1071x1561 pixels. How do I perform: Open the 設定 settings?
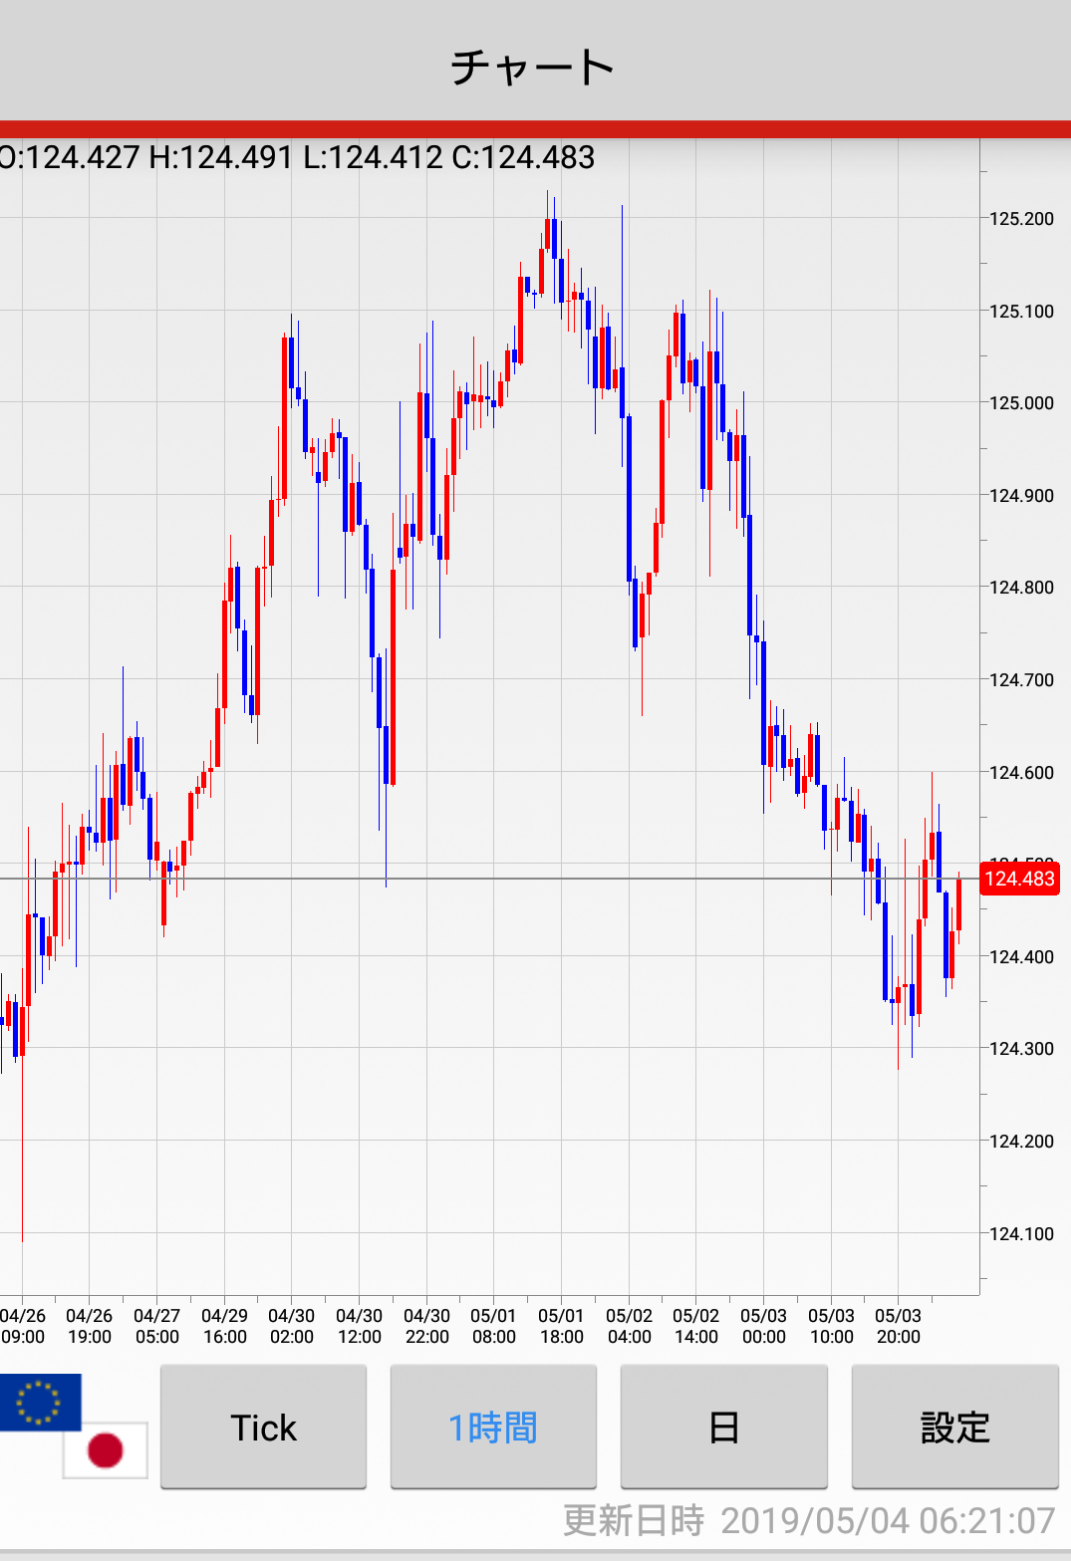point(955,1427)
